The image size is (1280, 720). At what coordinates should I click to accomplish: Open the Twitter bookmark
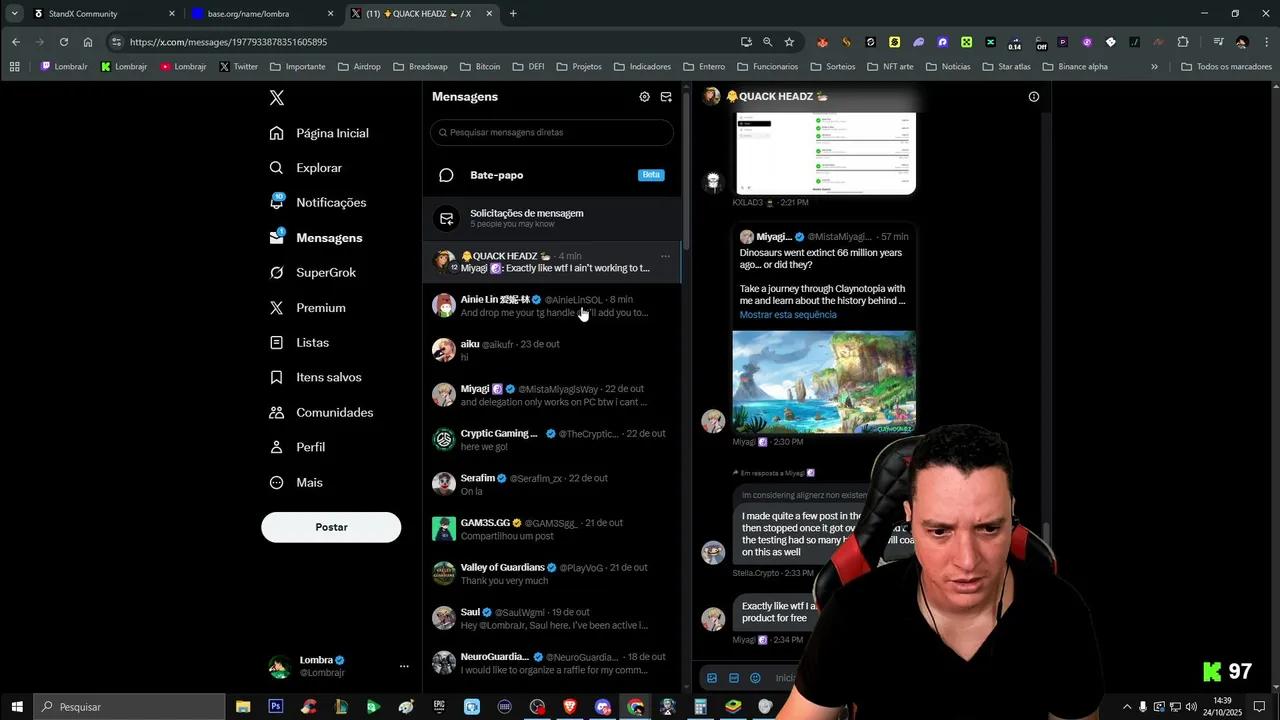click(x=238, y=67)
